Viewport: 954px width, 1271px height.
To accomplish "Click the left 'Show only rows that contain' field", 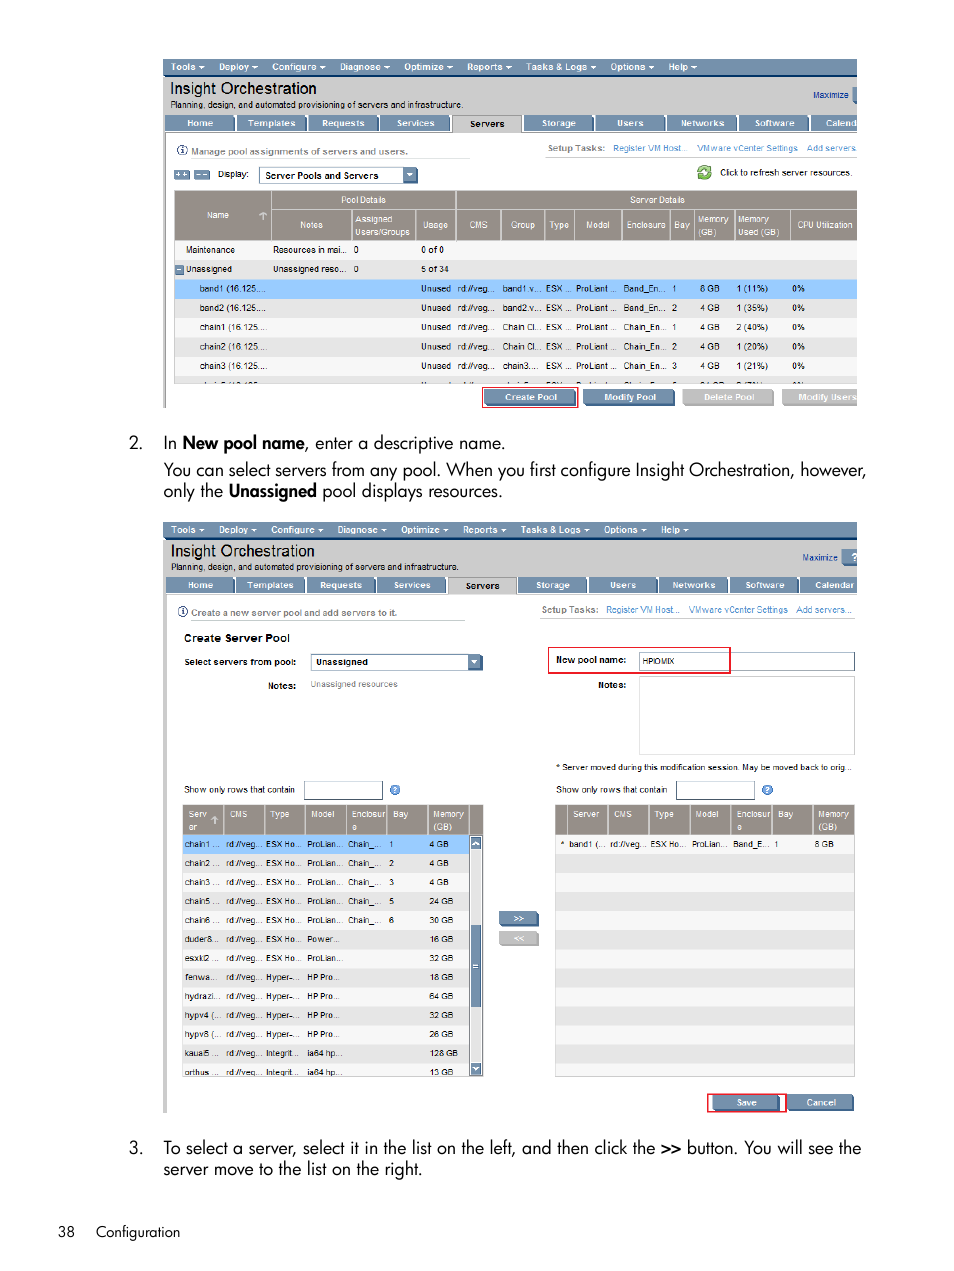I will (343, 790).
